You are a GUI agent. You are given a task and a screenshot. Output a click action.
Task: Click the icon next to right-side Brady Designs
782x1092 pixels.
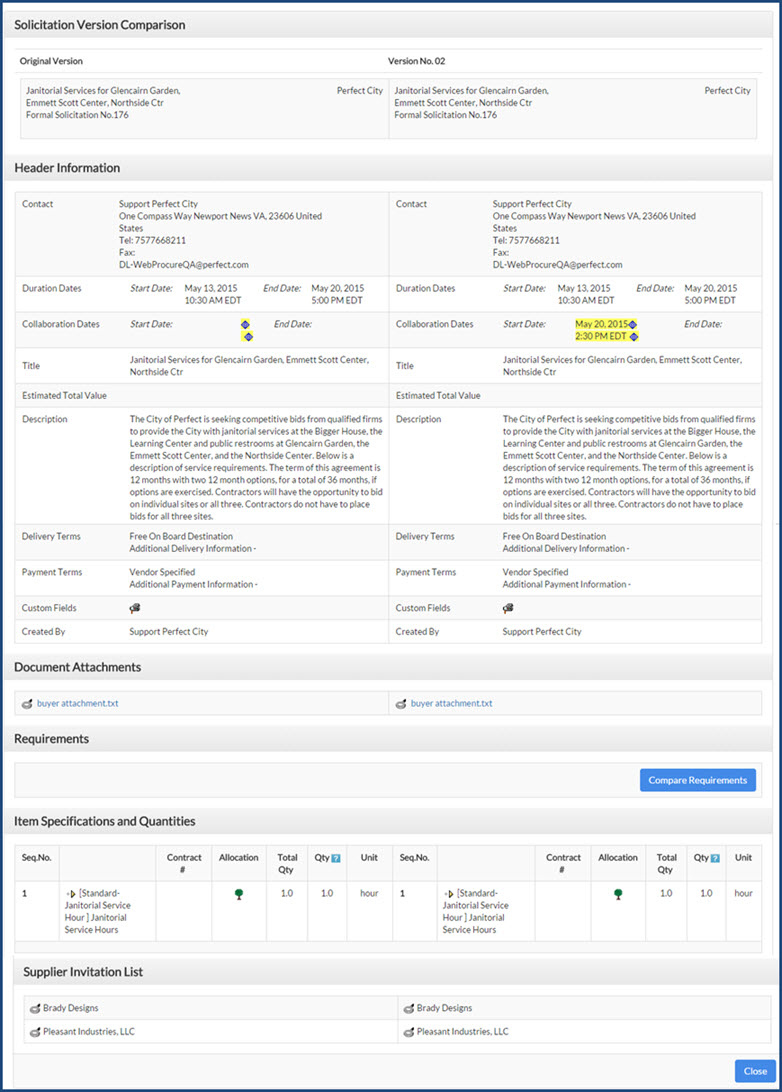click(x=408, y=1008)
